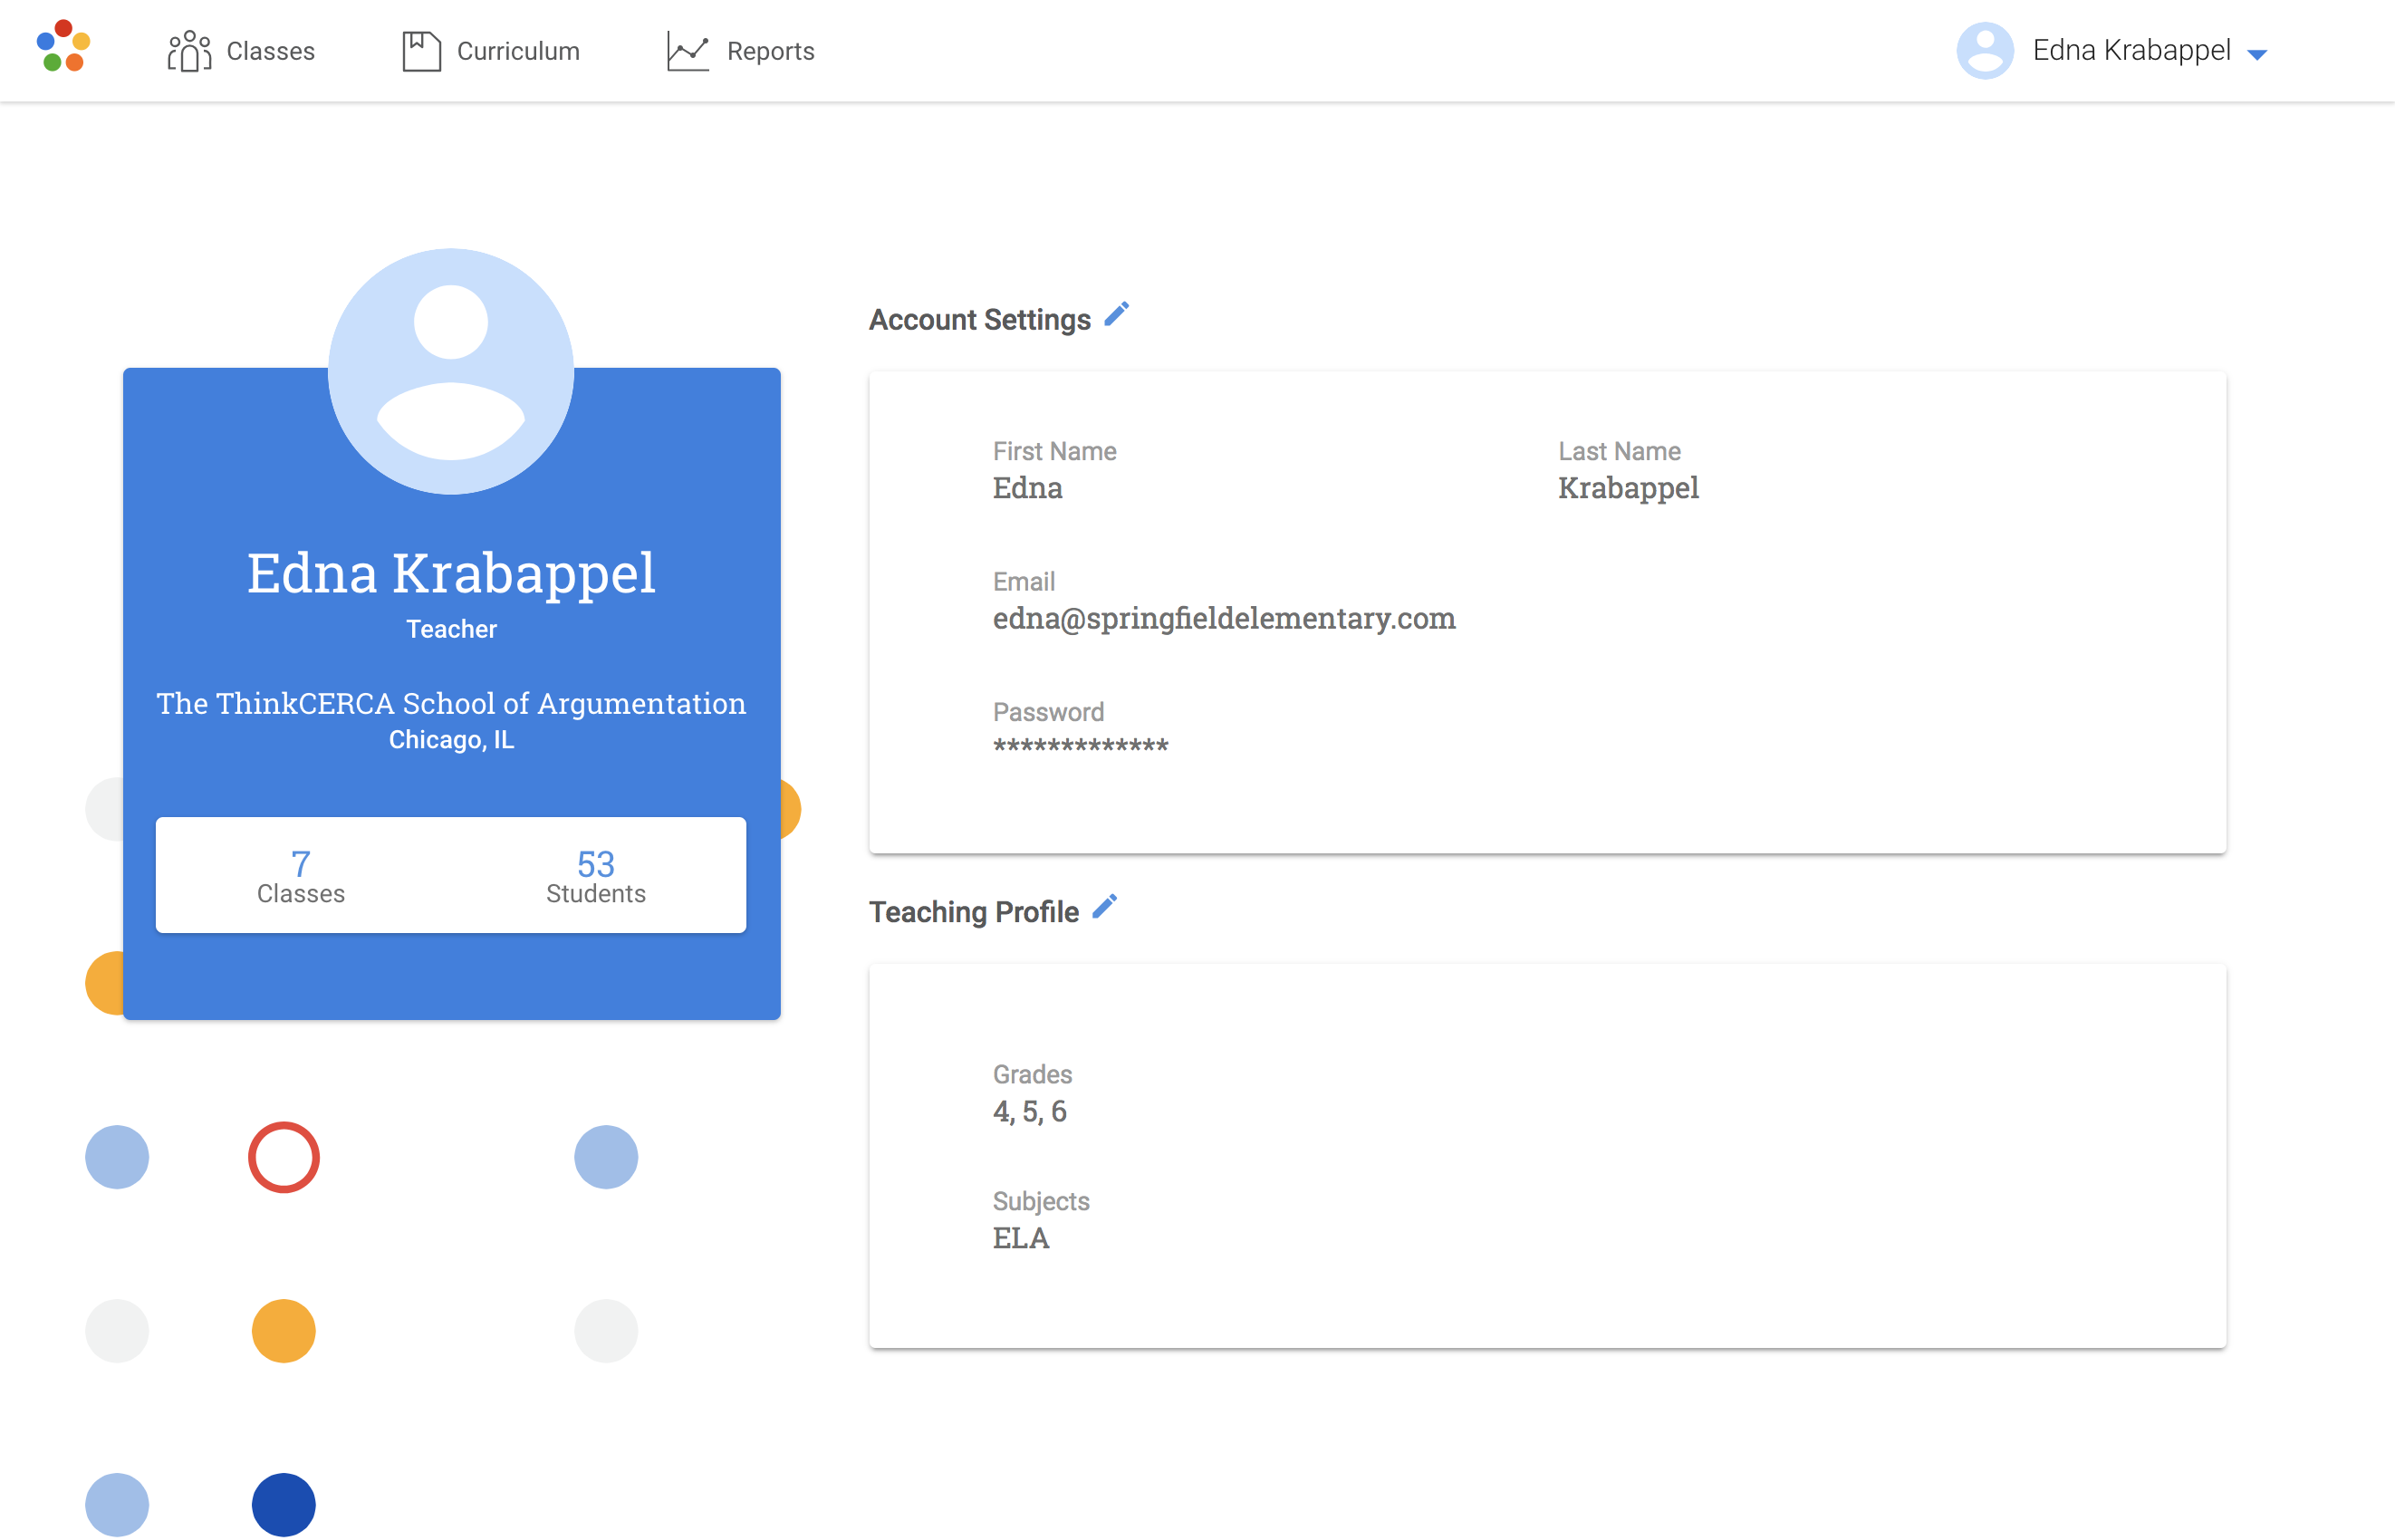Click the ThinkCERCA colored dots logo
2395x1540 pixels.
point(63,46)
